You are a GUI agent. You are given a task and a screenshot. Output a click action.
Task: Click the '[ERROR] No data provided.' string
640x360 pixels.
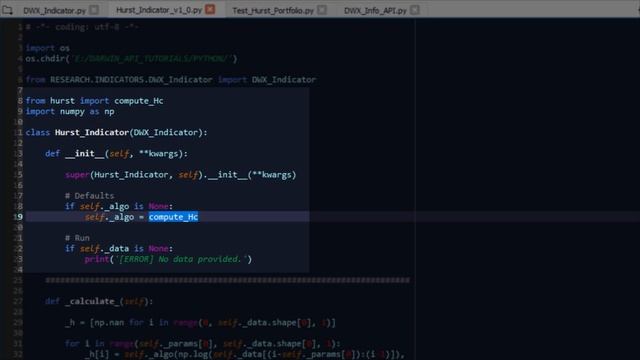click(181, 259)
